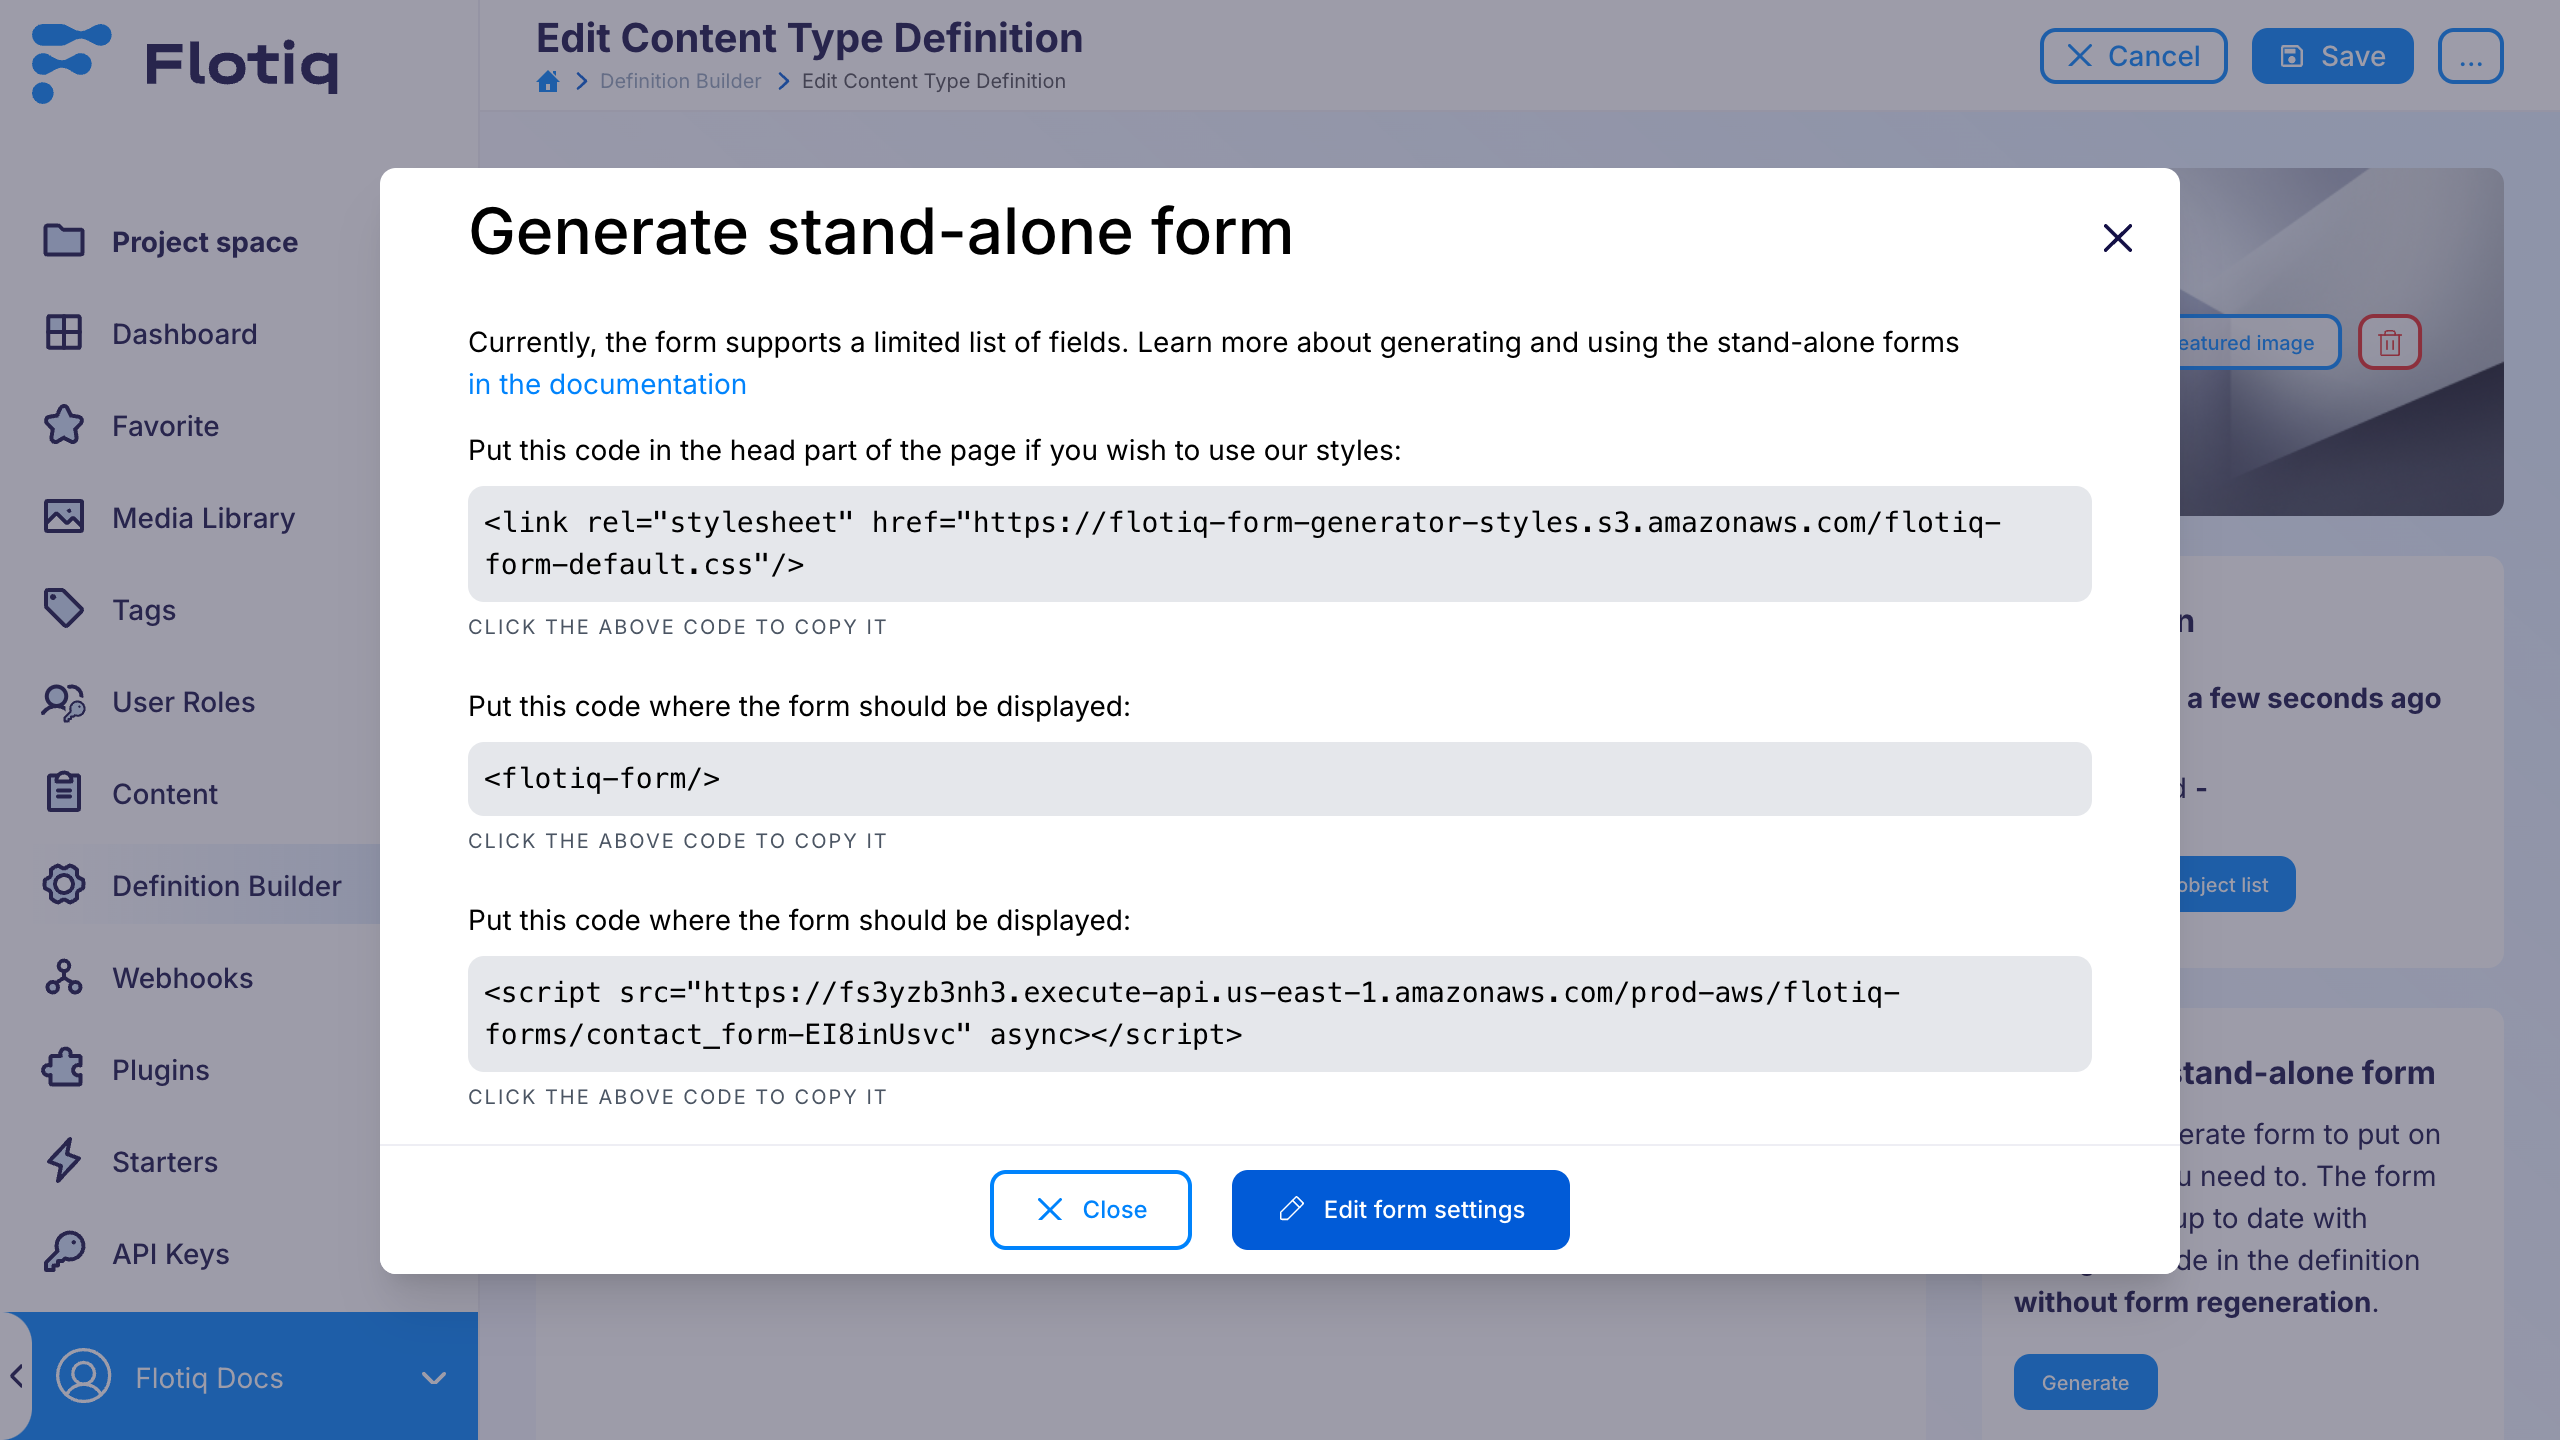The height and width of the screenshot is (1440, 2560).
Task: Copy the flotiq-form tag code block
Action: click(x=1279, y=778)
